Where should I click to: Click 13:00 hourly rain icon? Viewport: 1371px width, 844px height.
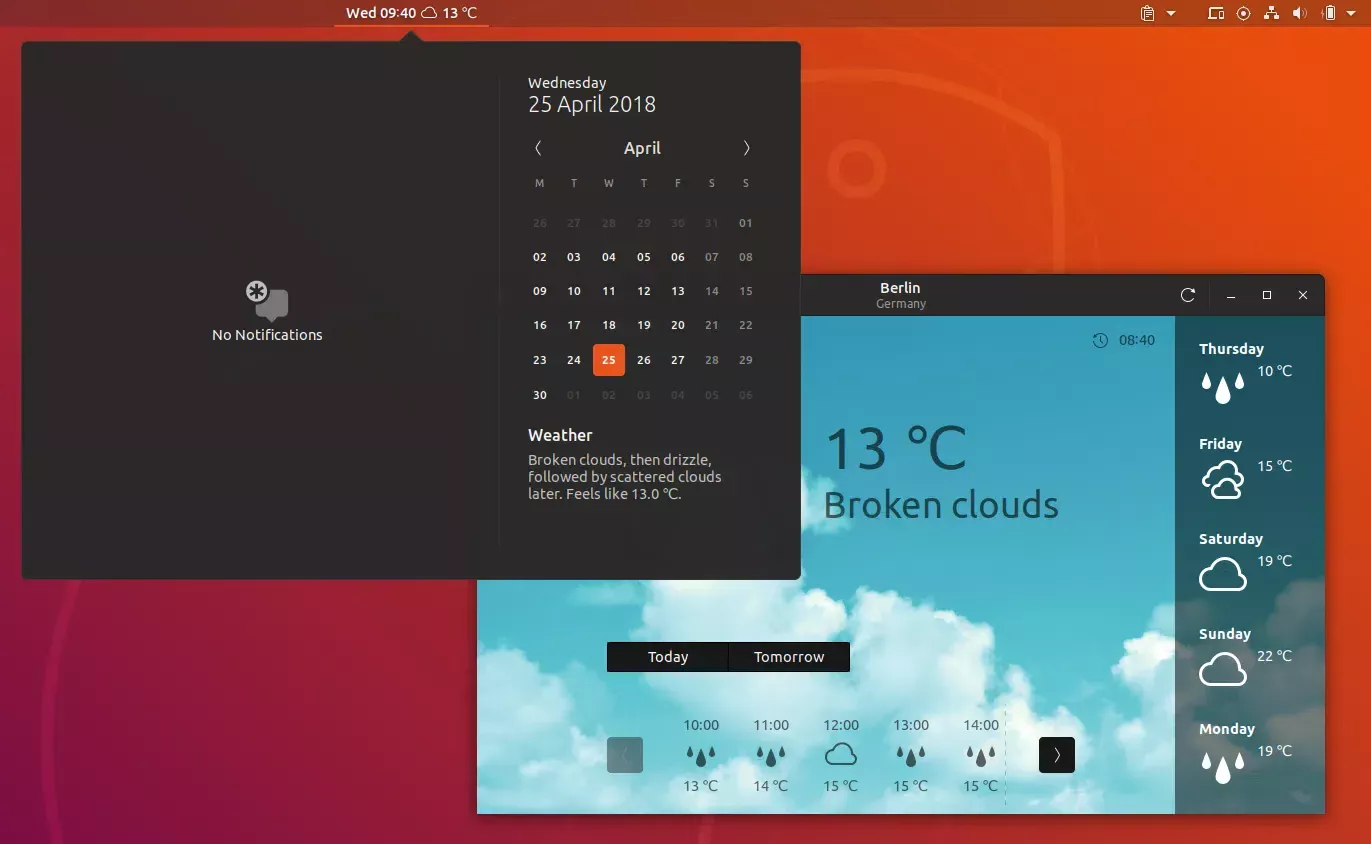click(911, 755)
